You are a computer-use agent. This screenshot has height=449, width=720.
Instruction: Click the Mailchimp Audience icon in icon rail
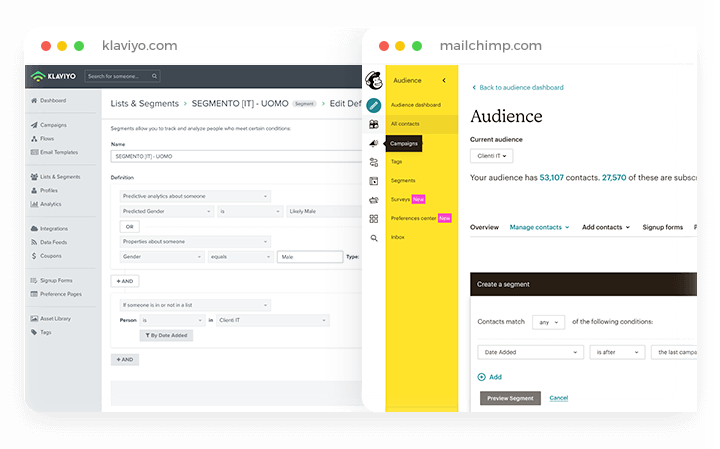coord(374,124)
